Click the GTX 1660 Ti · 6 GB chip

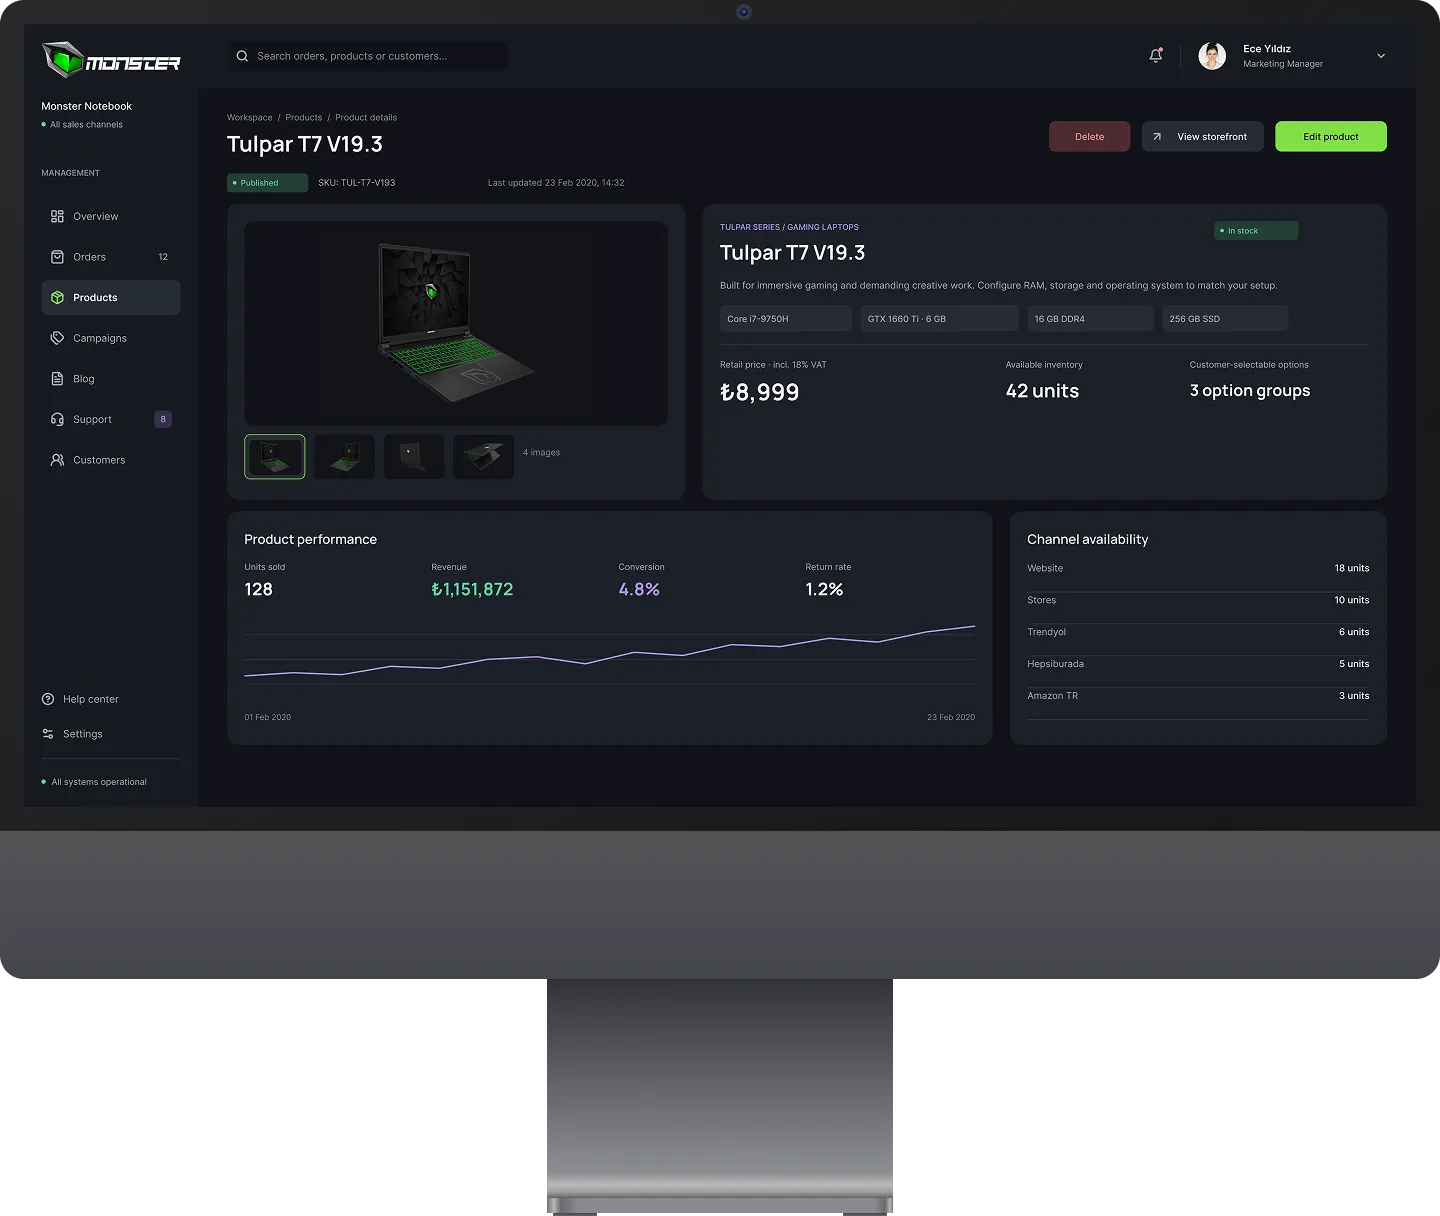click(939, 319)
